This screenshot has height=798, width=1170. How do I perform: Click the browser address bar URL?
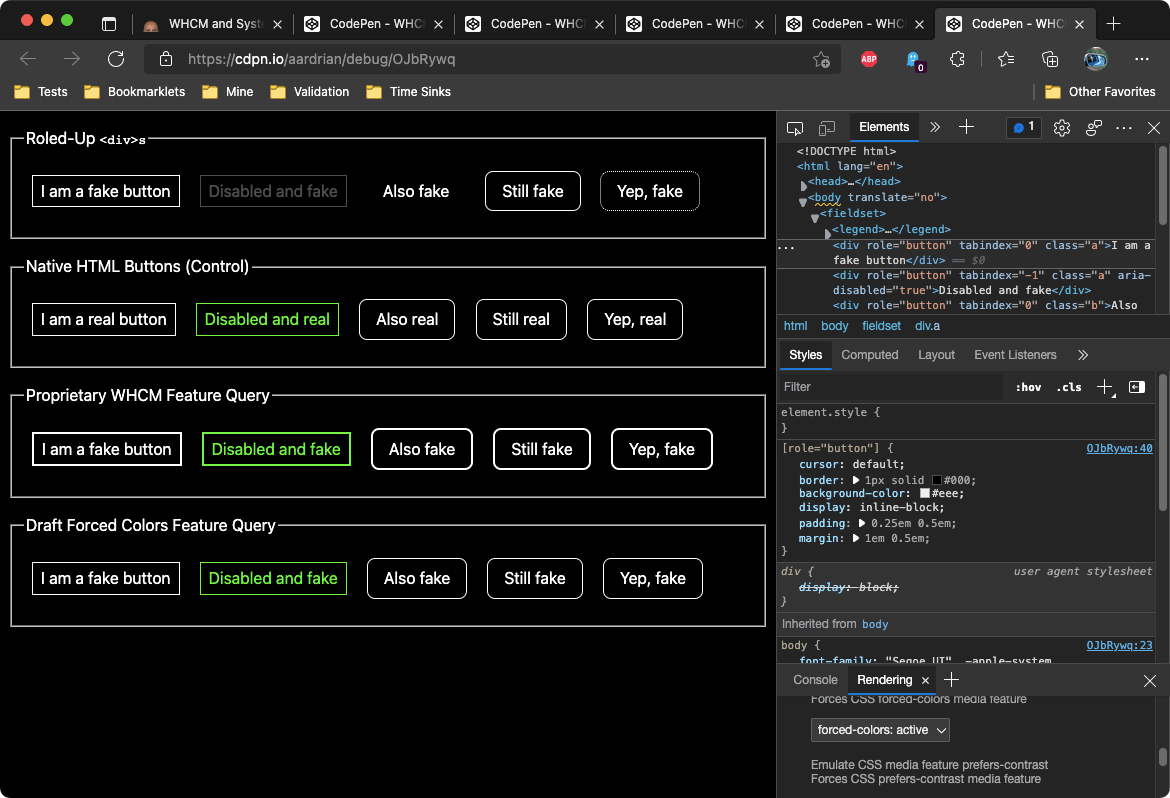pyautogui.click(x=322, y=59)
